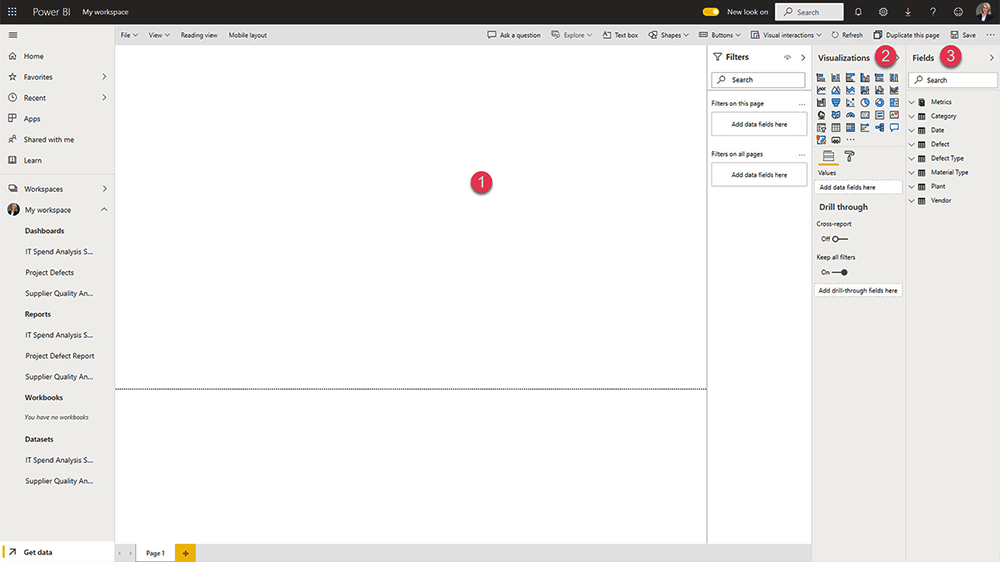
Task: Select the Format paint roller icon
Action: tap(850, 156)
